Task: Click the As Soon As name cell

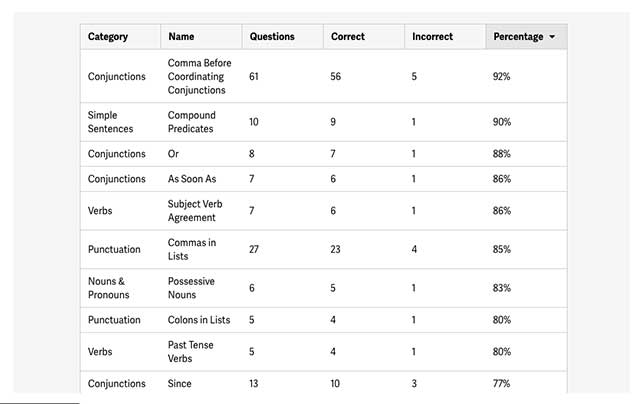Action: 192,179
